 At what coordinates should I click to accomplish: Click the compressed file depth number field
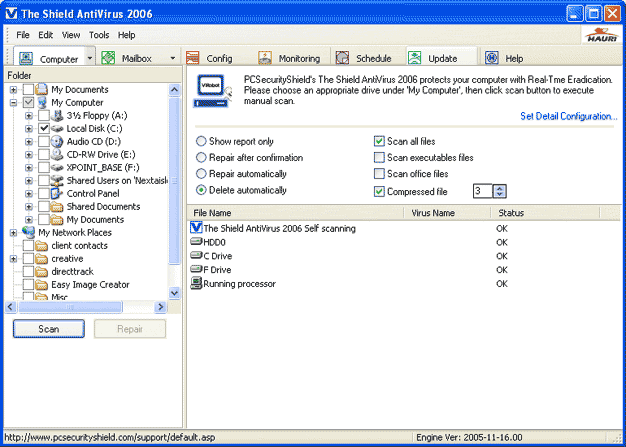(483, 191)
